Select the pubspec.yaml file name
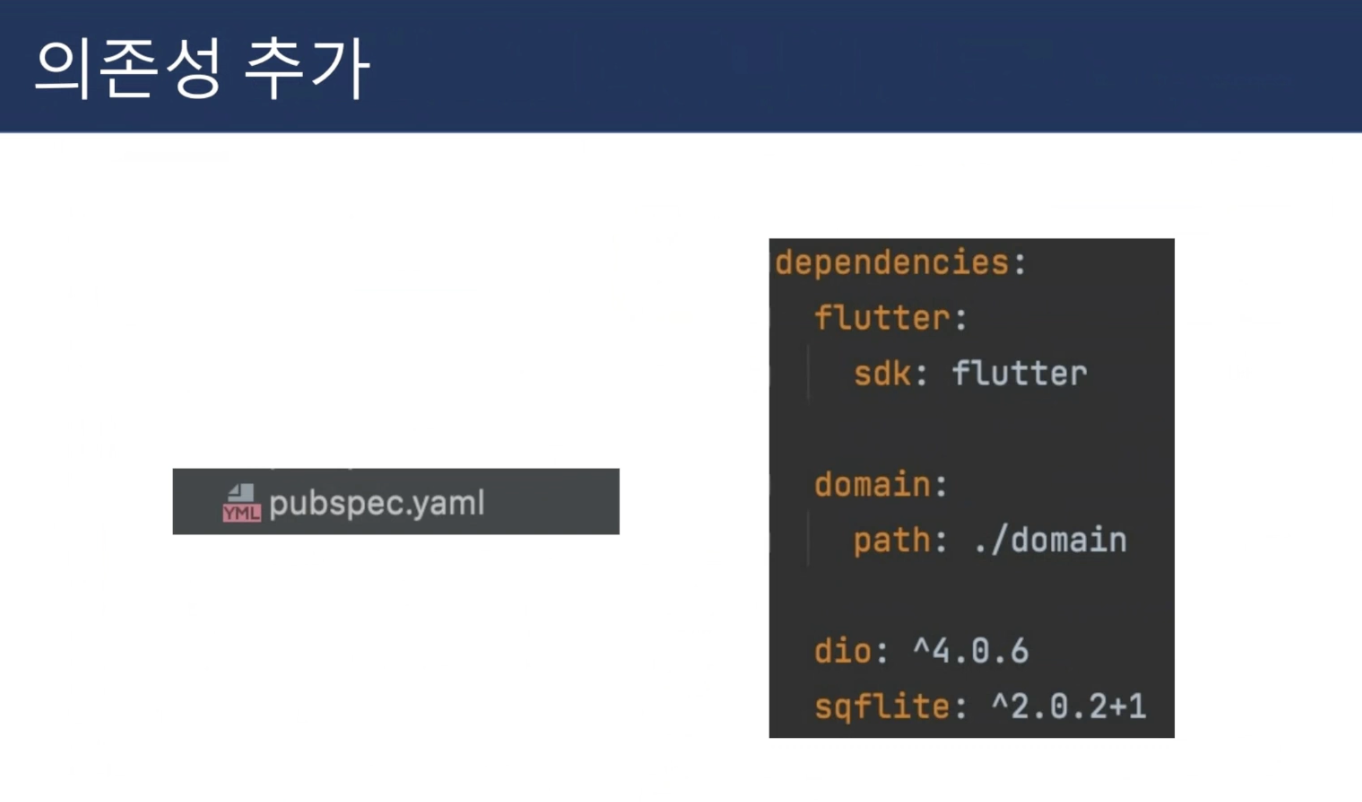This screenshot has width=1362, height=802. pos(377,504)
